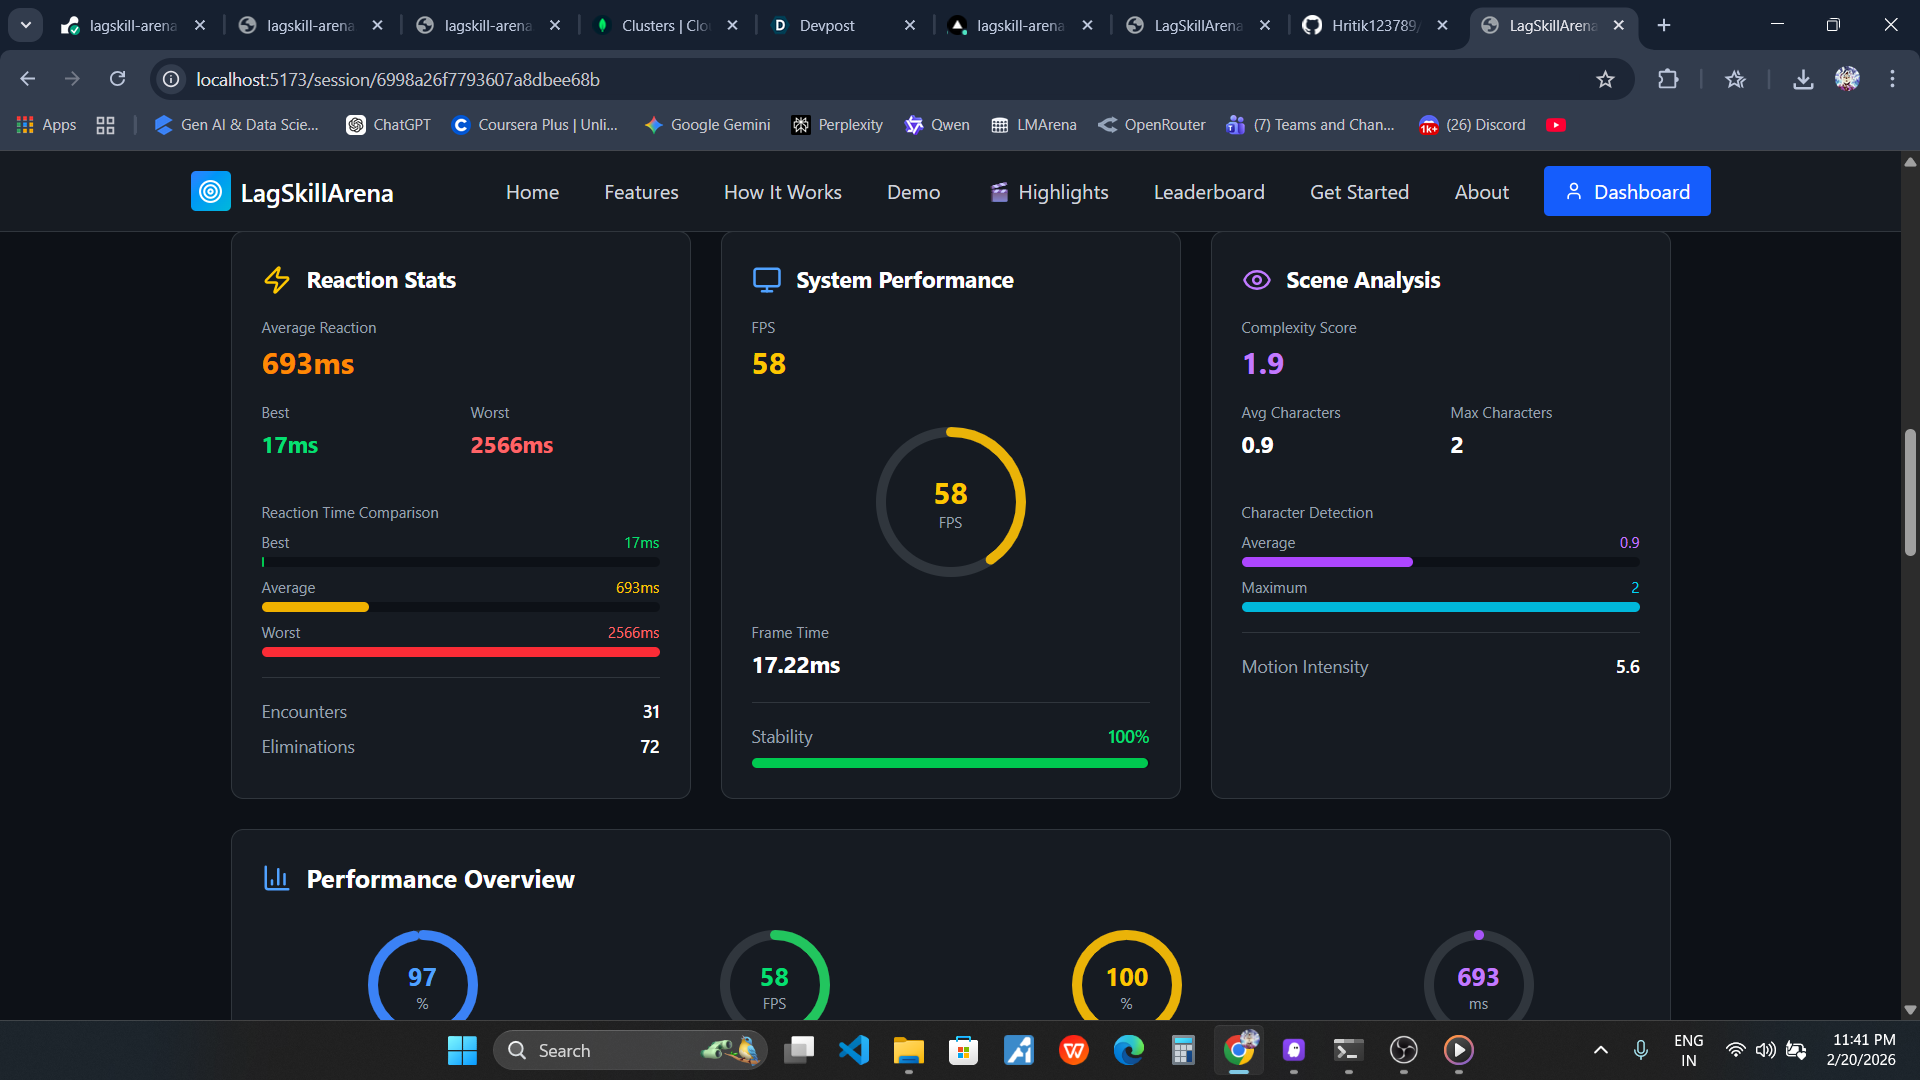The width and height of the screenshot is (1920, 1080).
Task: Open the Leaderboard nav item
Action: coord(1208,192)
